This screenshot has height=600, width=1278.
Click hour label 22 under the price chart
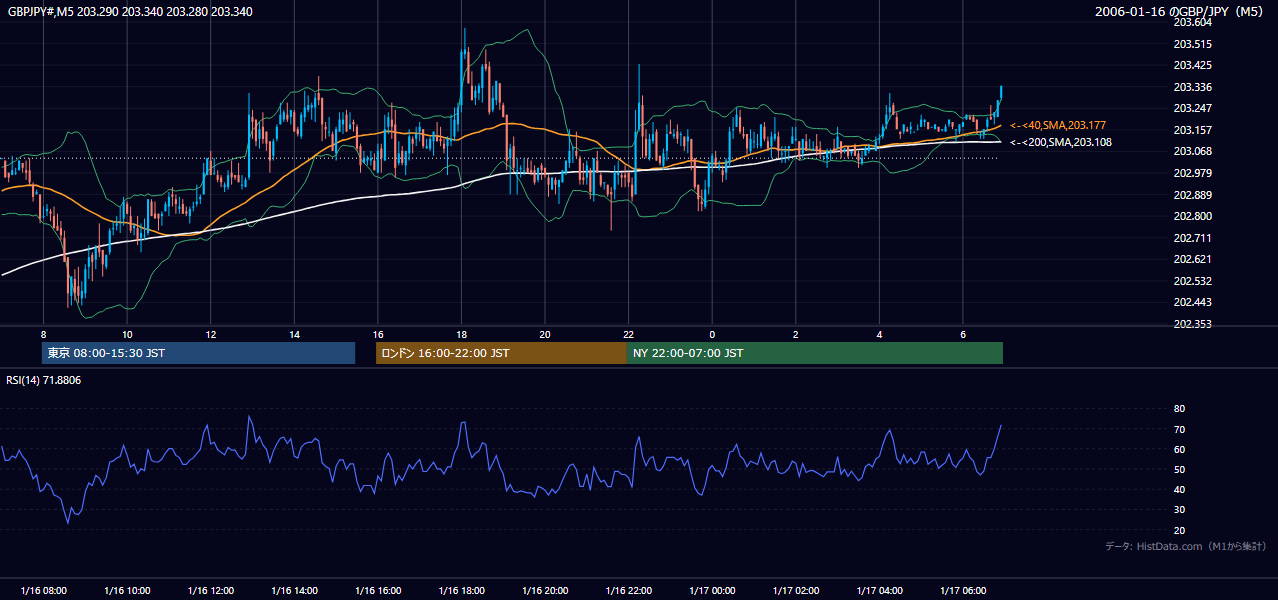(x=628, y=334)
